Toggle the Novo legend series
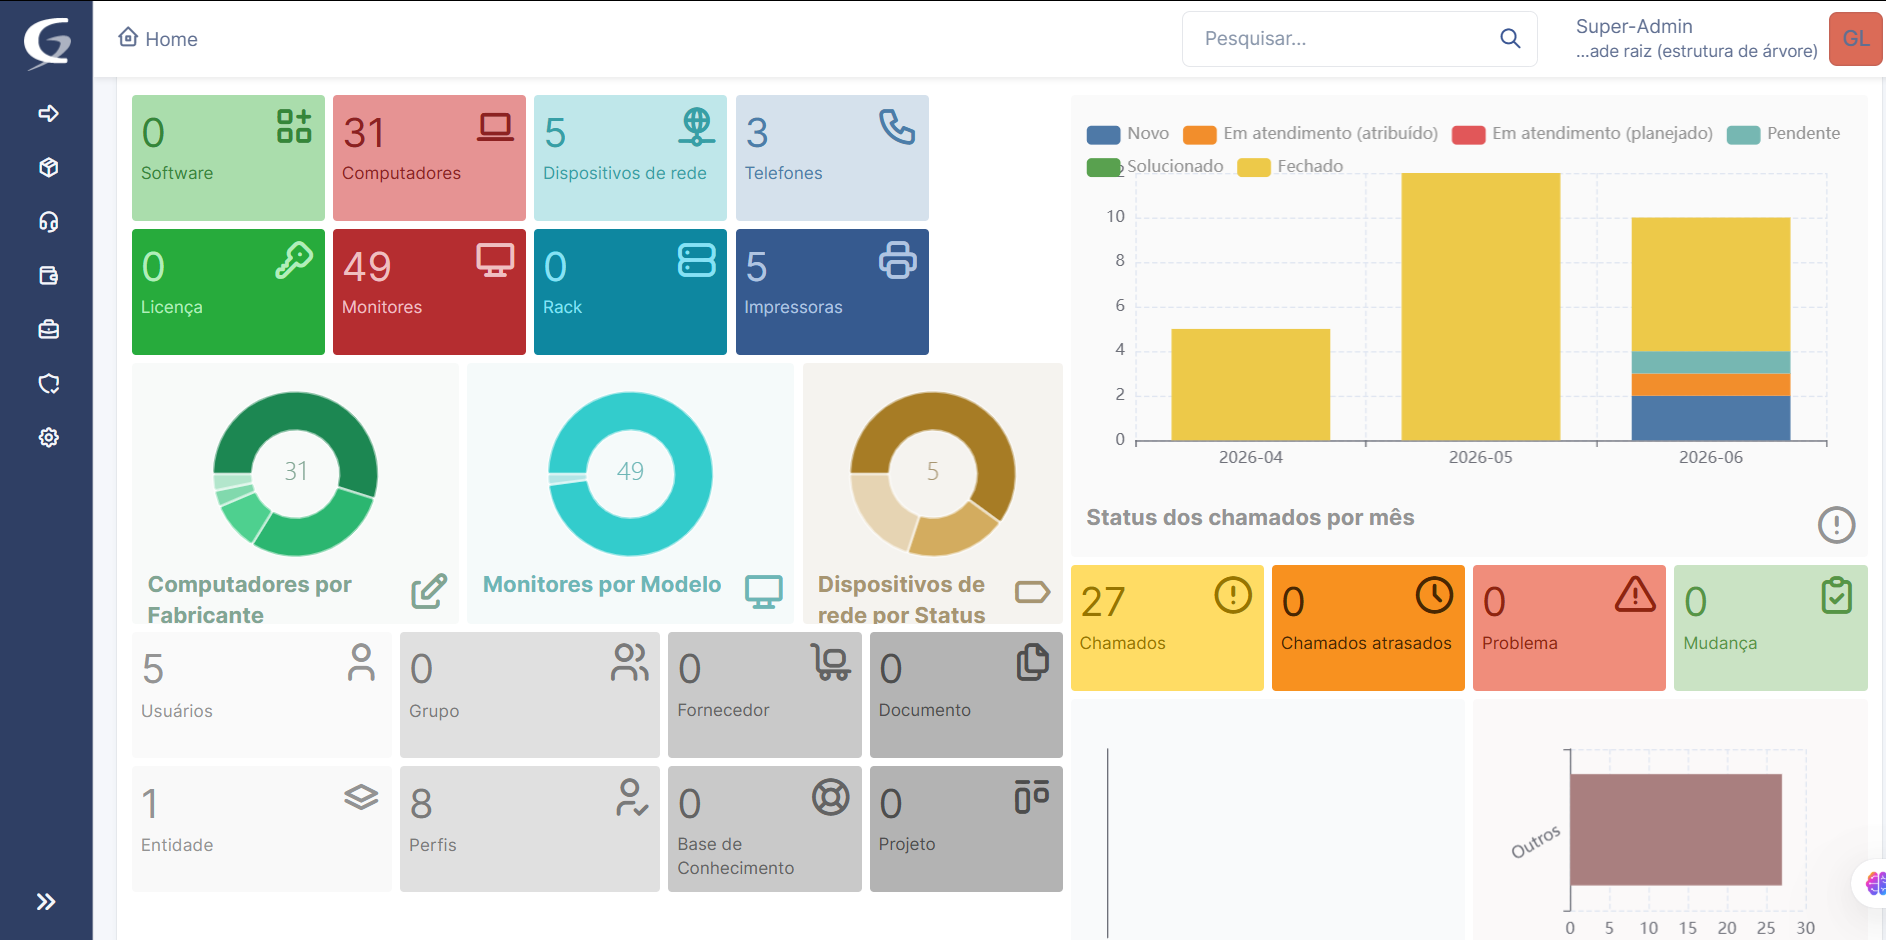Screen dimensions: 1886x940 [x=1128, y=133]
